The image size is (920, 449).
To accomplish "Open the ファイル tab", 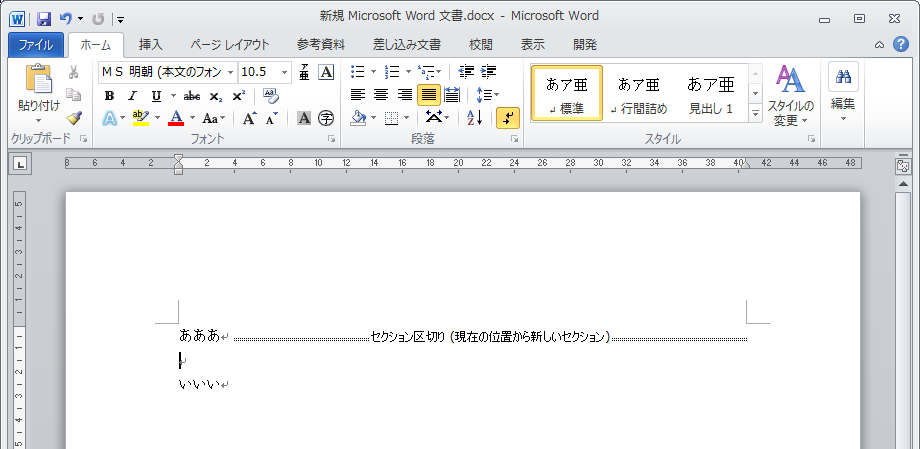I will coord(36,44).
